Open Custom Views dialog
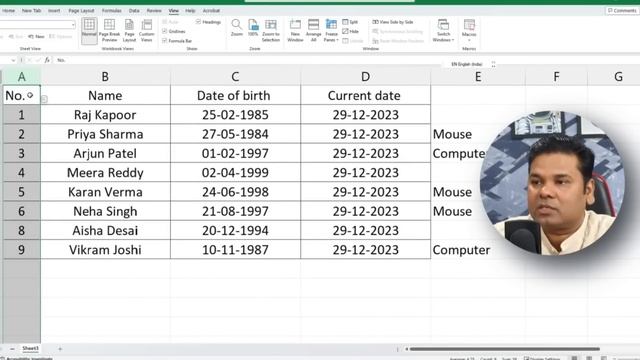The image size is (640, 360). [x=147, y=31]
